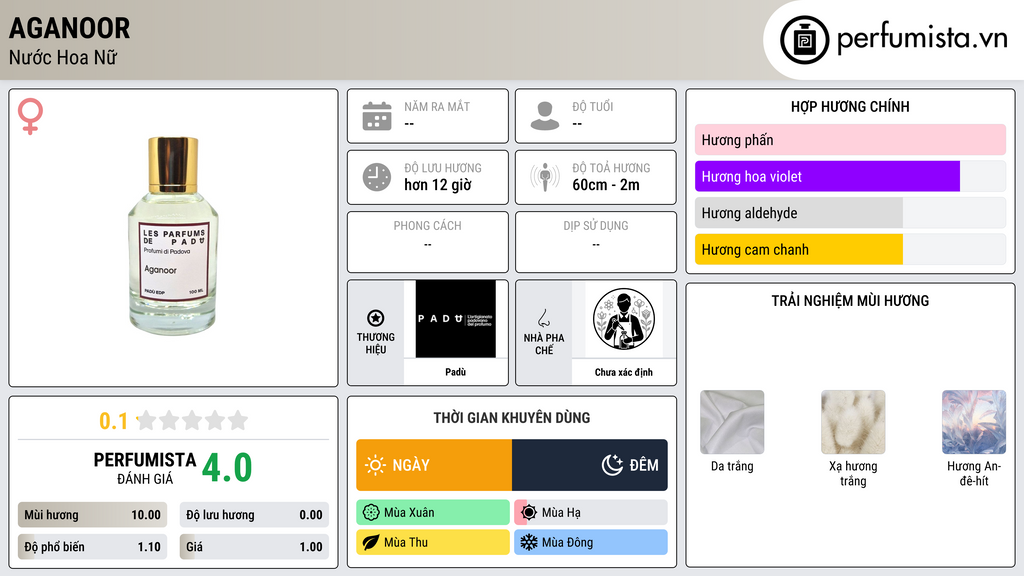1024x576 pixels.
Task: Click the flower icon for Mùa Xuân
Action: pyautogui.click(x=371, y=513)
